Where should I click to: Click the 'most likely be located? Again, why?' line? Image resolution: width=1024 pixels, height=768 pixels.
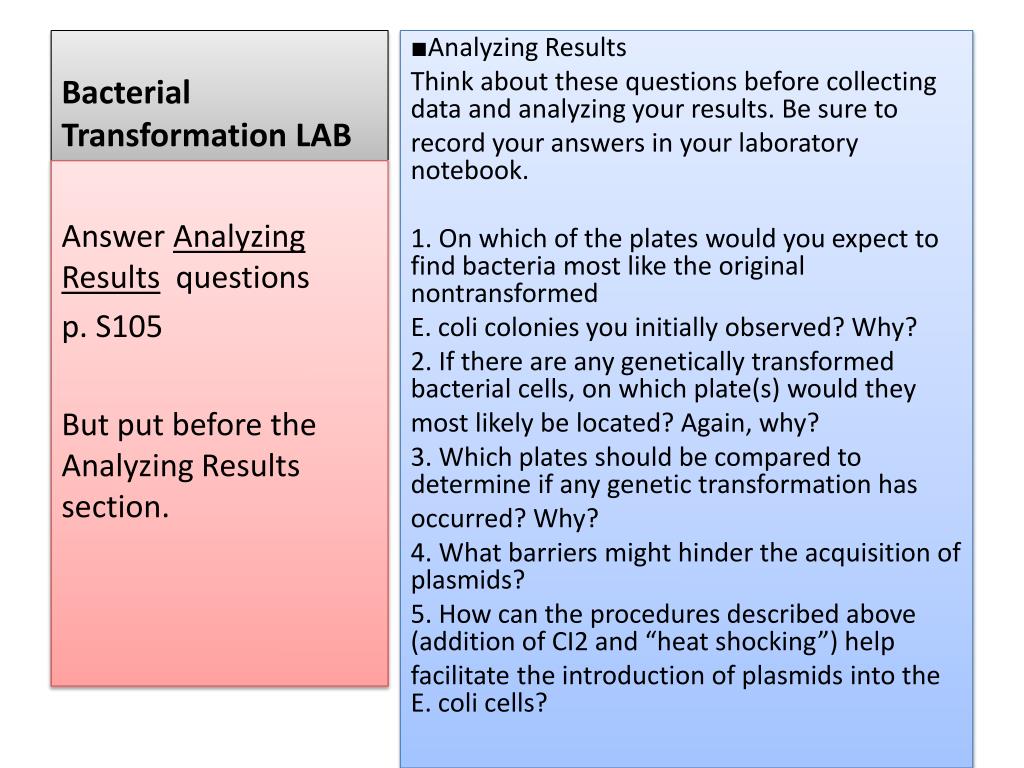(615, 423)
